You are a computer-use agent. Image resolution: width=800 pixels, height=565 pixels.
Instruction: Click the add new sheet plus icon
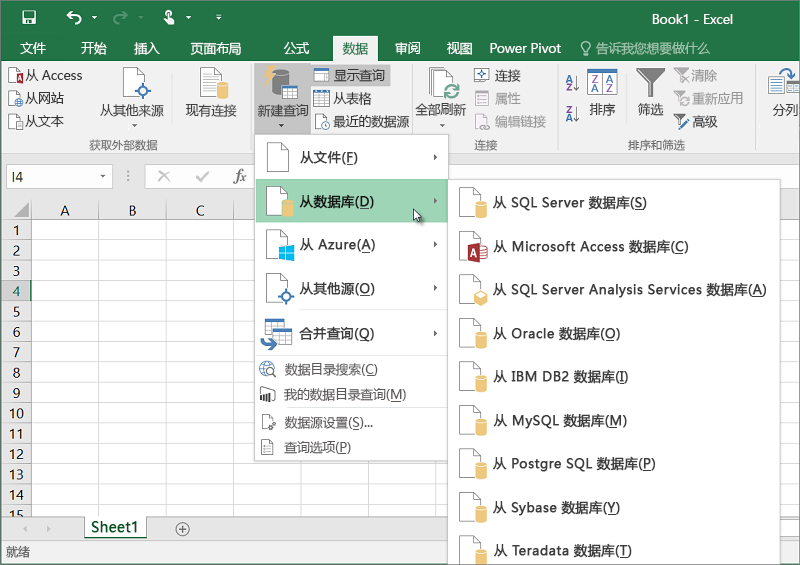183,529
